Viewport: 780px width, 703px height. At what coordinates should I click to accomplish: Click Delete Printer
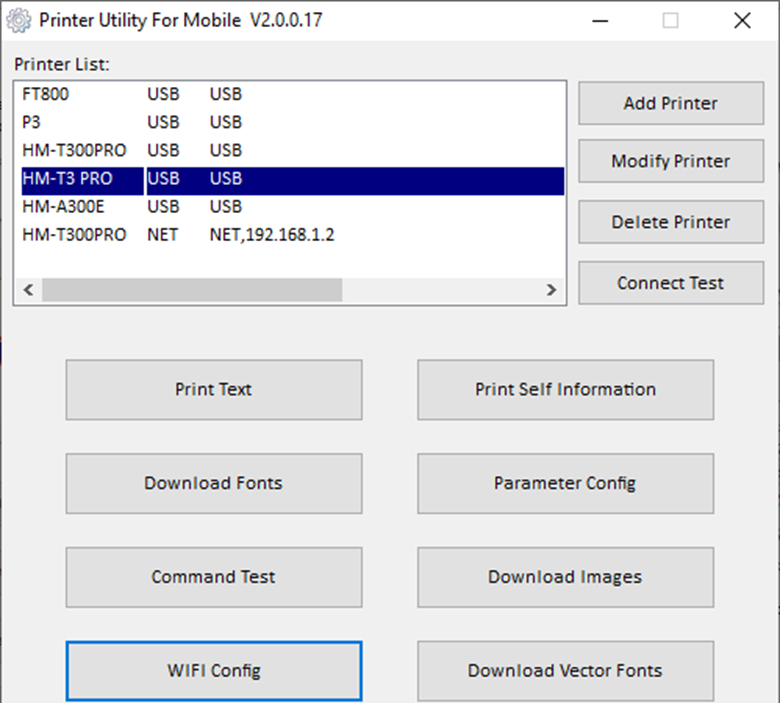(x=670, y=222)
